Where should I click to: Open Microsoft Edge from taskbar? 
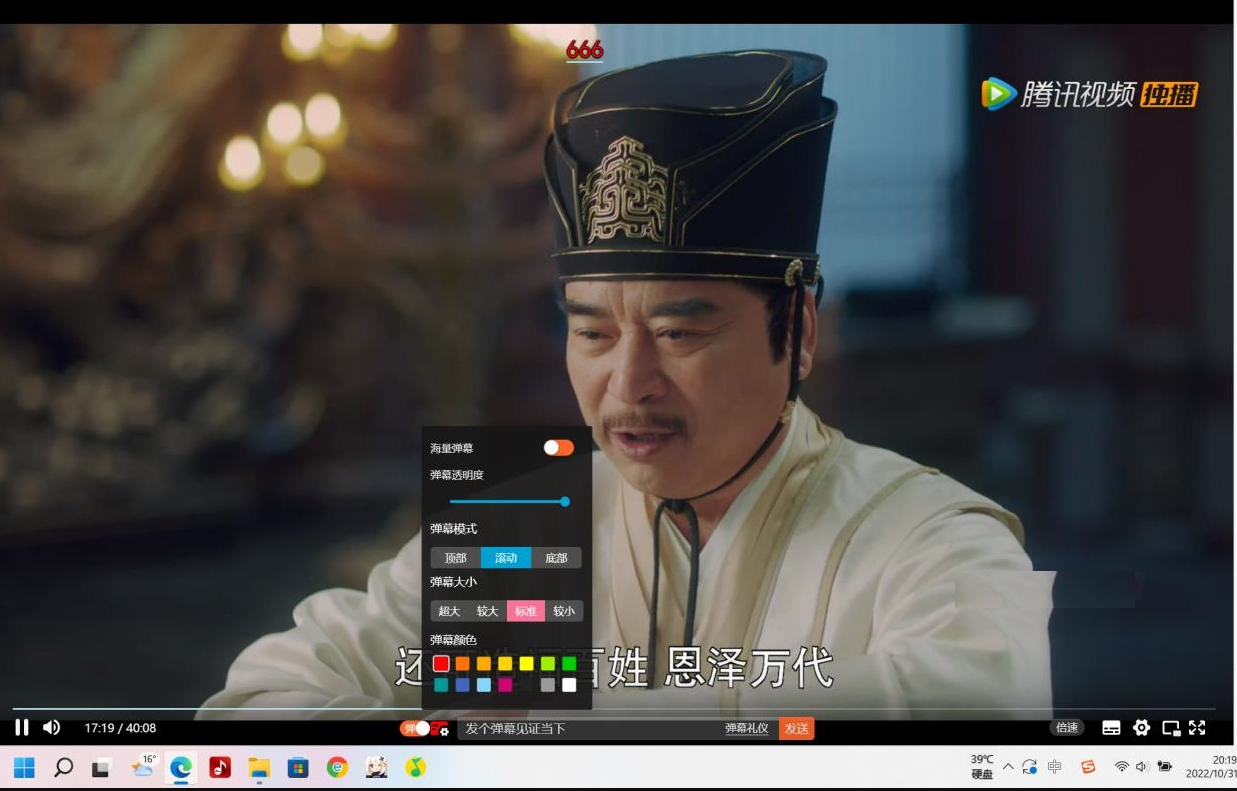point(180,767)
